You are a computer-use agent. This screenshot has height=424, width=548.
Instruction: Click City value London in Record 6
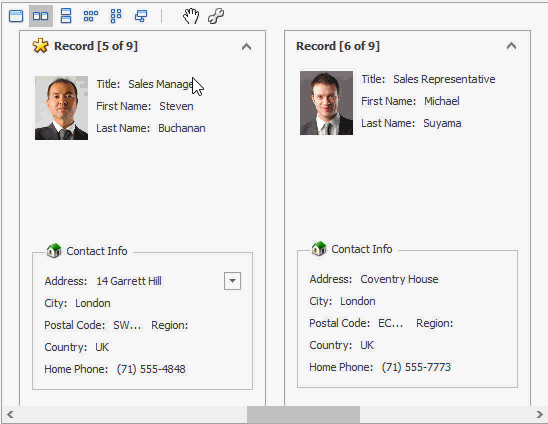point(358,301)
